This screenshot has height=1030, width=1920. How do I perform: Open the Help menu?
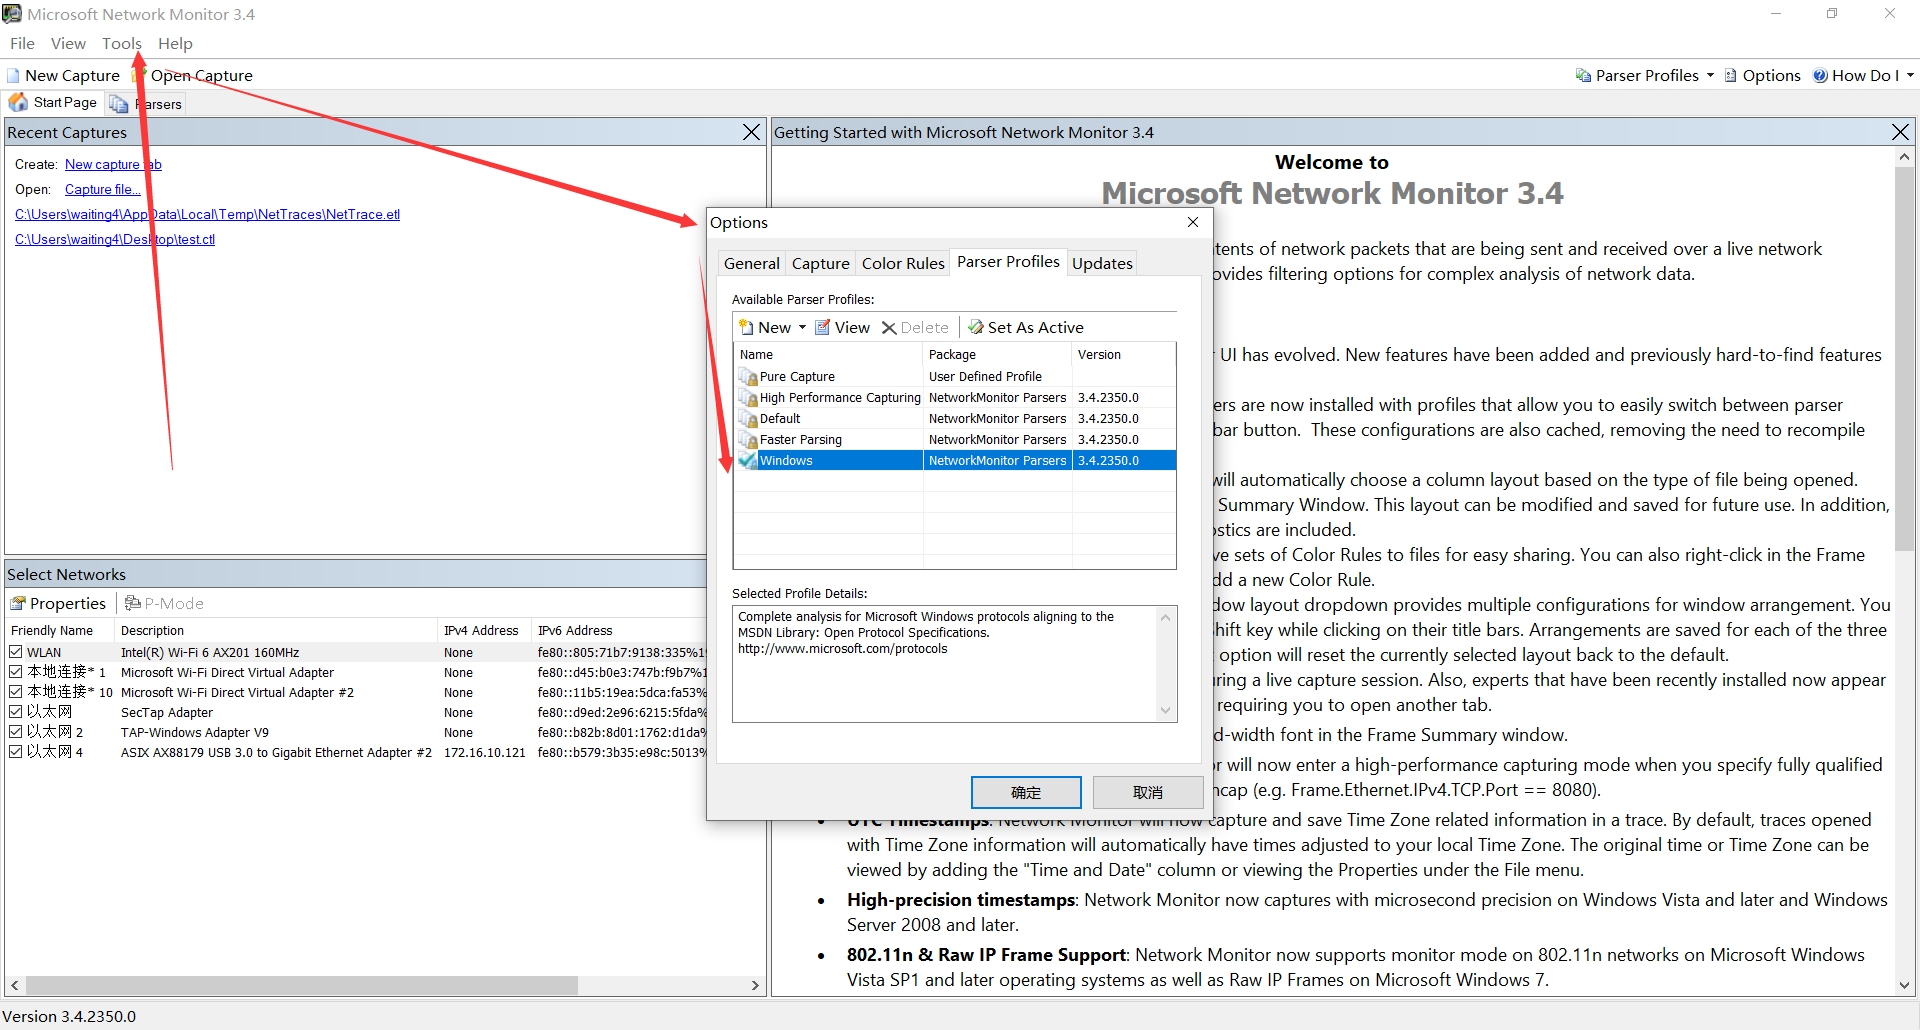[x=175, y=44]
